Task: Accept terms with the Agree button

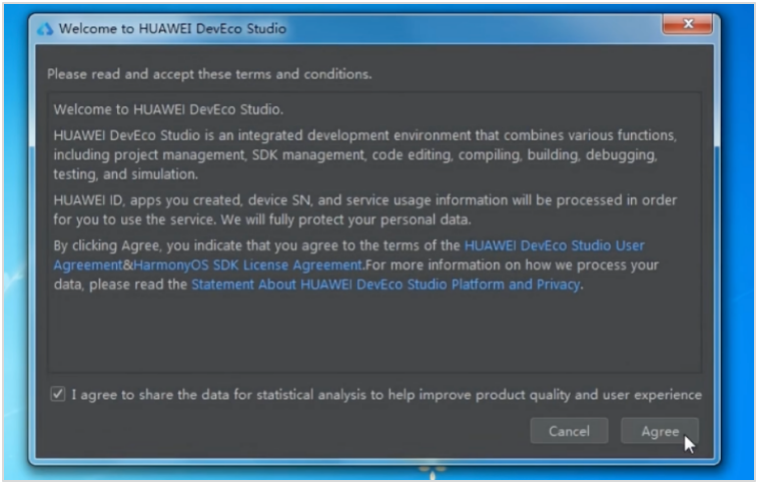Action: tap(660, 431)
